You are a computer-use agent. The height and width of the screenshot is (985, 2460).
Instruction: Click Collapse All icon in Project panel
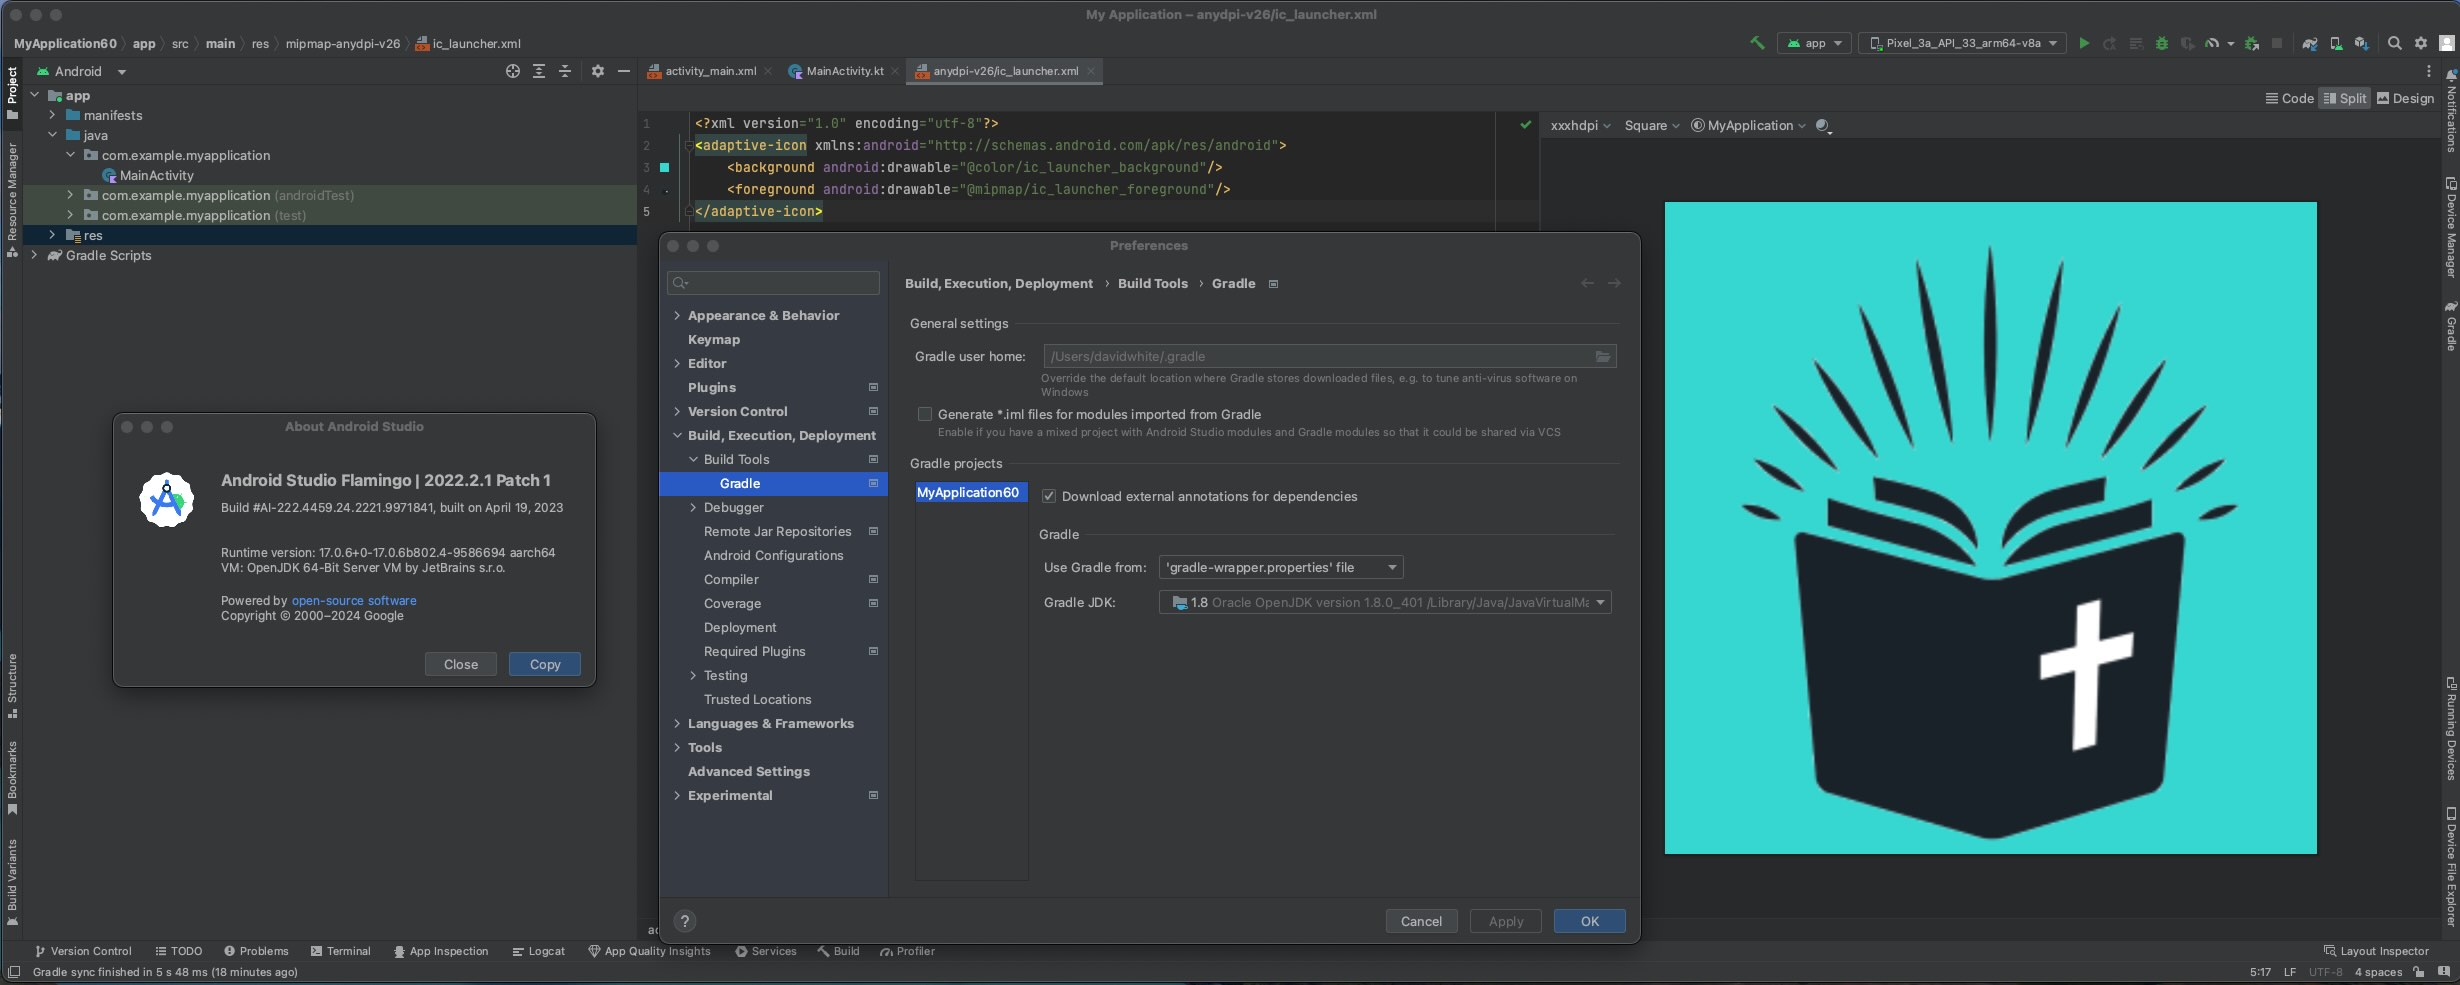click(x=565, y=71)
